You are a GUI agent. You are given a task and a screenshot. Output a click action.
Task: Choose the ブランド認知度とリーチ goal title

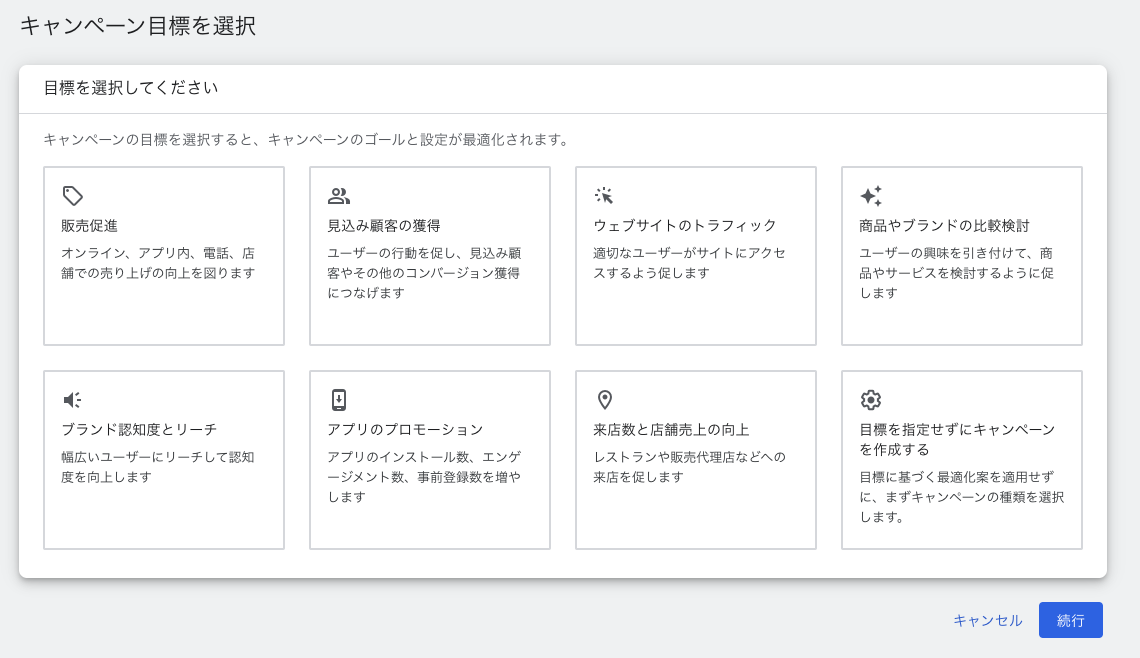tap(139, 430)
